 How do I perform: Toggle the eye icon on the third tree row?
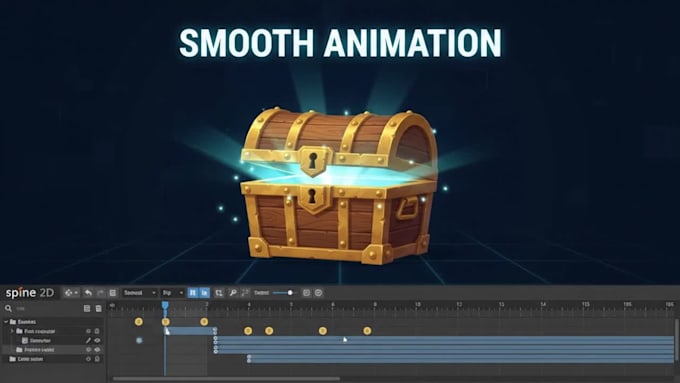pos(97,340)
